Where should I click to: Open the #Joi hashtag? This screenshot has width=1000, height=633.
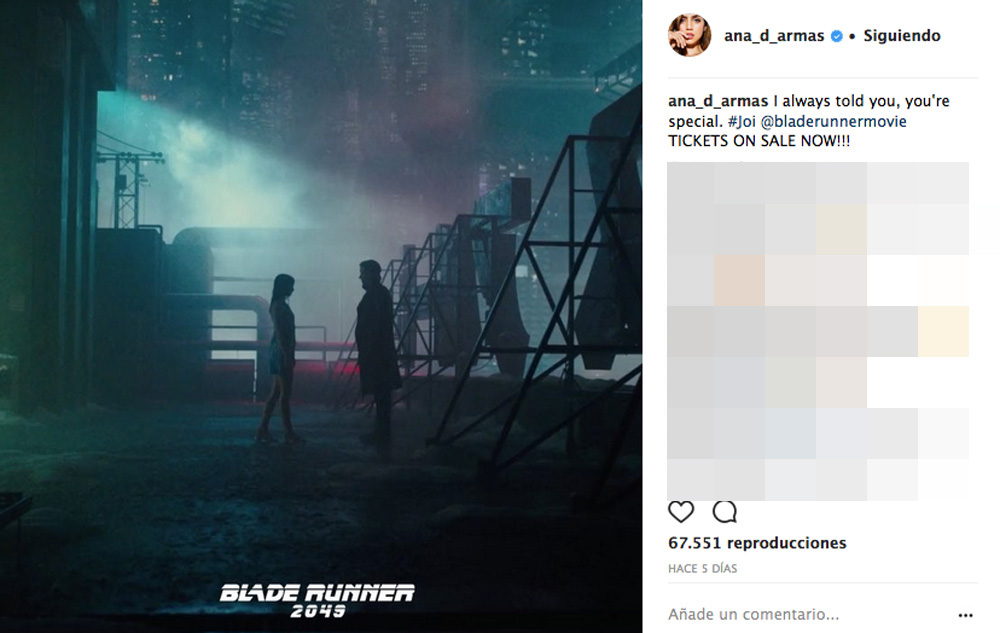coord(742,121)
